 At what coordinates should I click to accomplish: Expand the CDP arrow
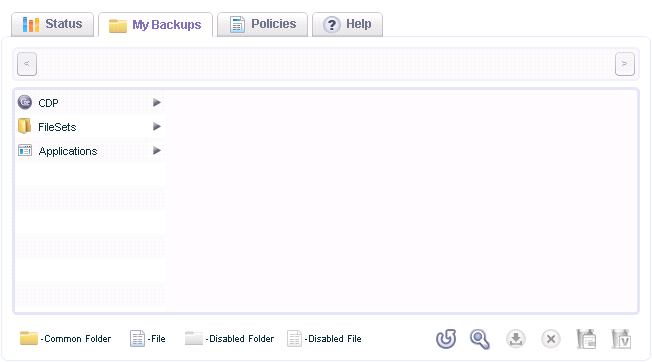coord(157,102)
